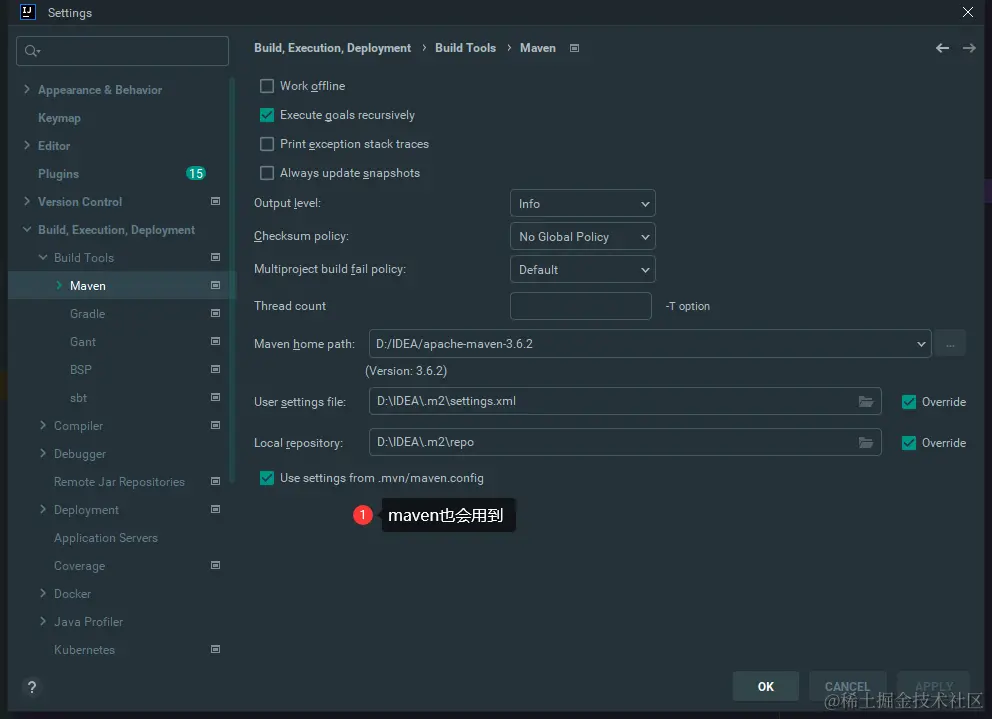The height and width of the screenshot is (719, 992).
Task: Click project-level icon on Deployment row
Action: tap(215, 509)
